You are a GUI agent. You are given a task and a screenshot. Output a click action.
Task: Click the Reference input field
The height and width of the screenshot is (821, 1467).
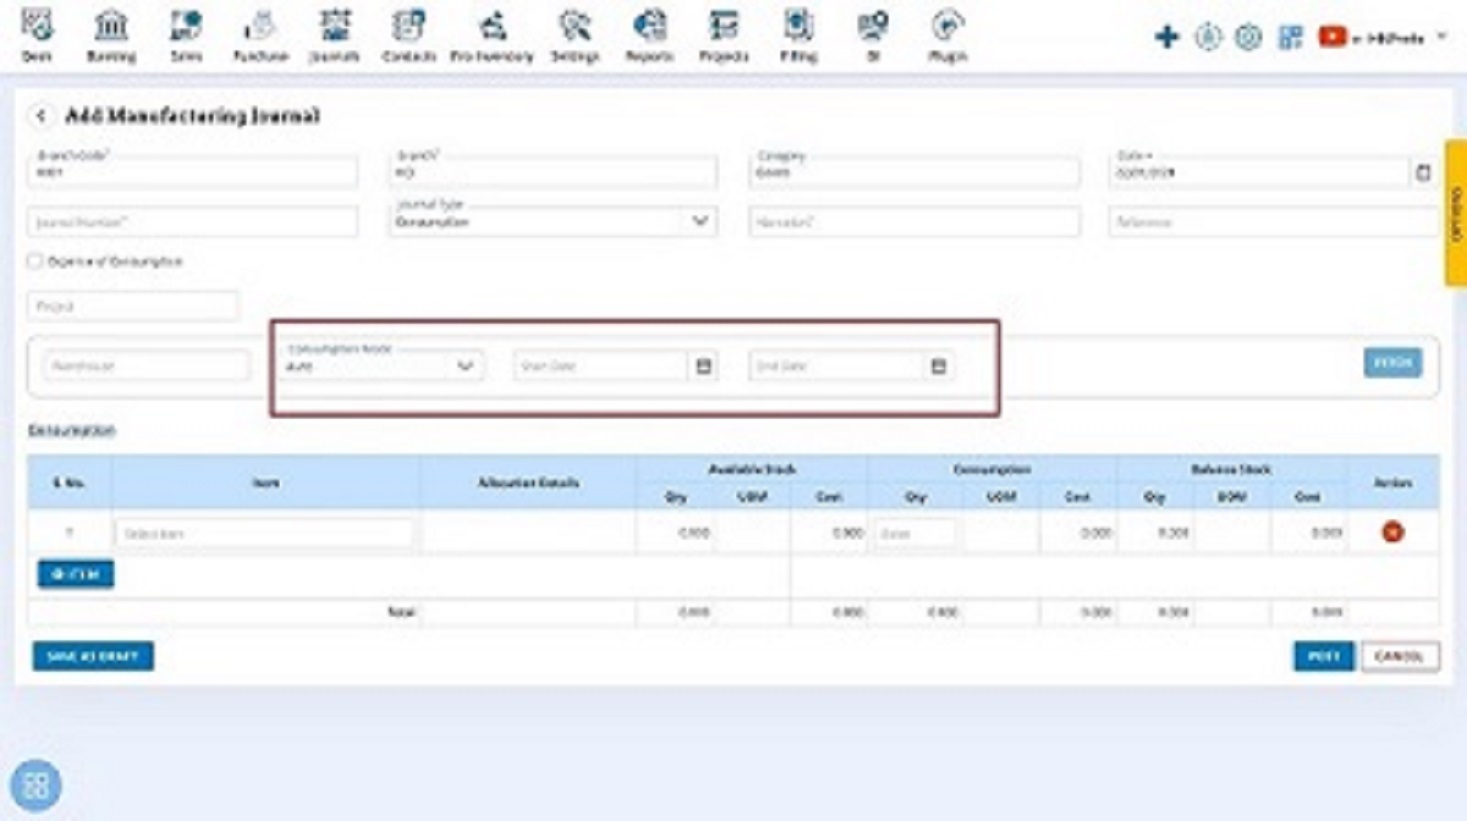click(1274, 221)
